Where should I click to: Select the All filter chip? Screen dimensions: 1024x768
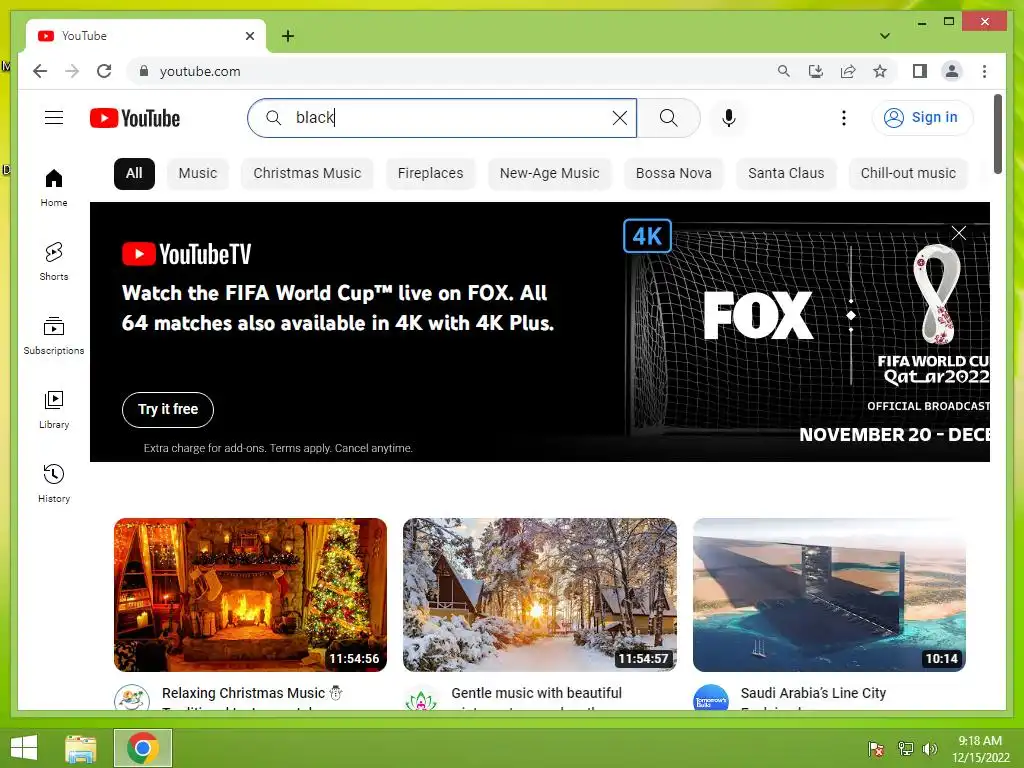point(134,174)
